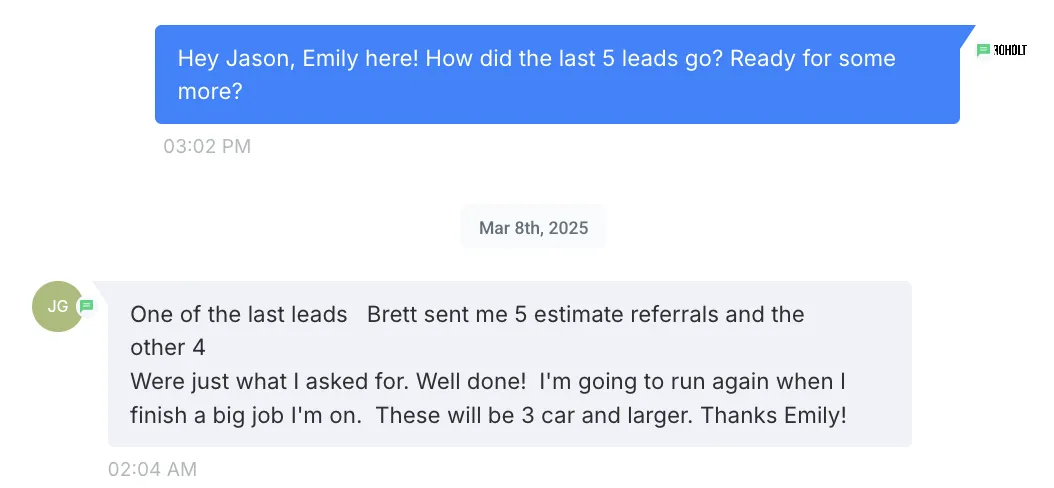Select the blue outgoing message from Emily

[557, 75]
